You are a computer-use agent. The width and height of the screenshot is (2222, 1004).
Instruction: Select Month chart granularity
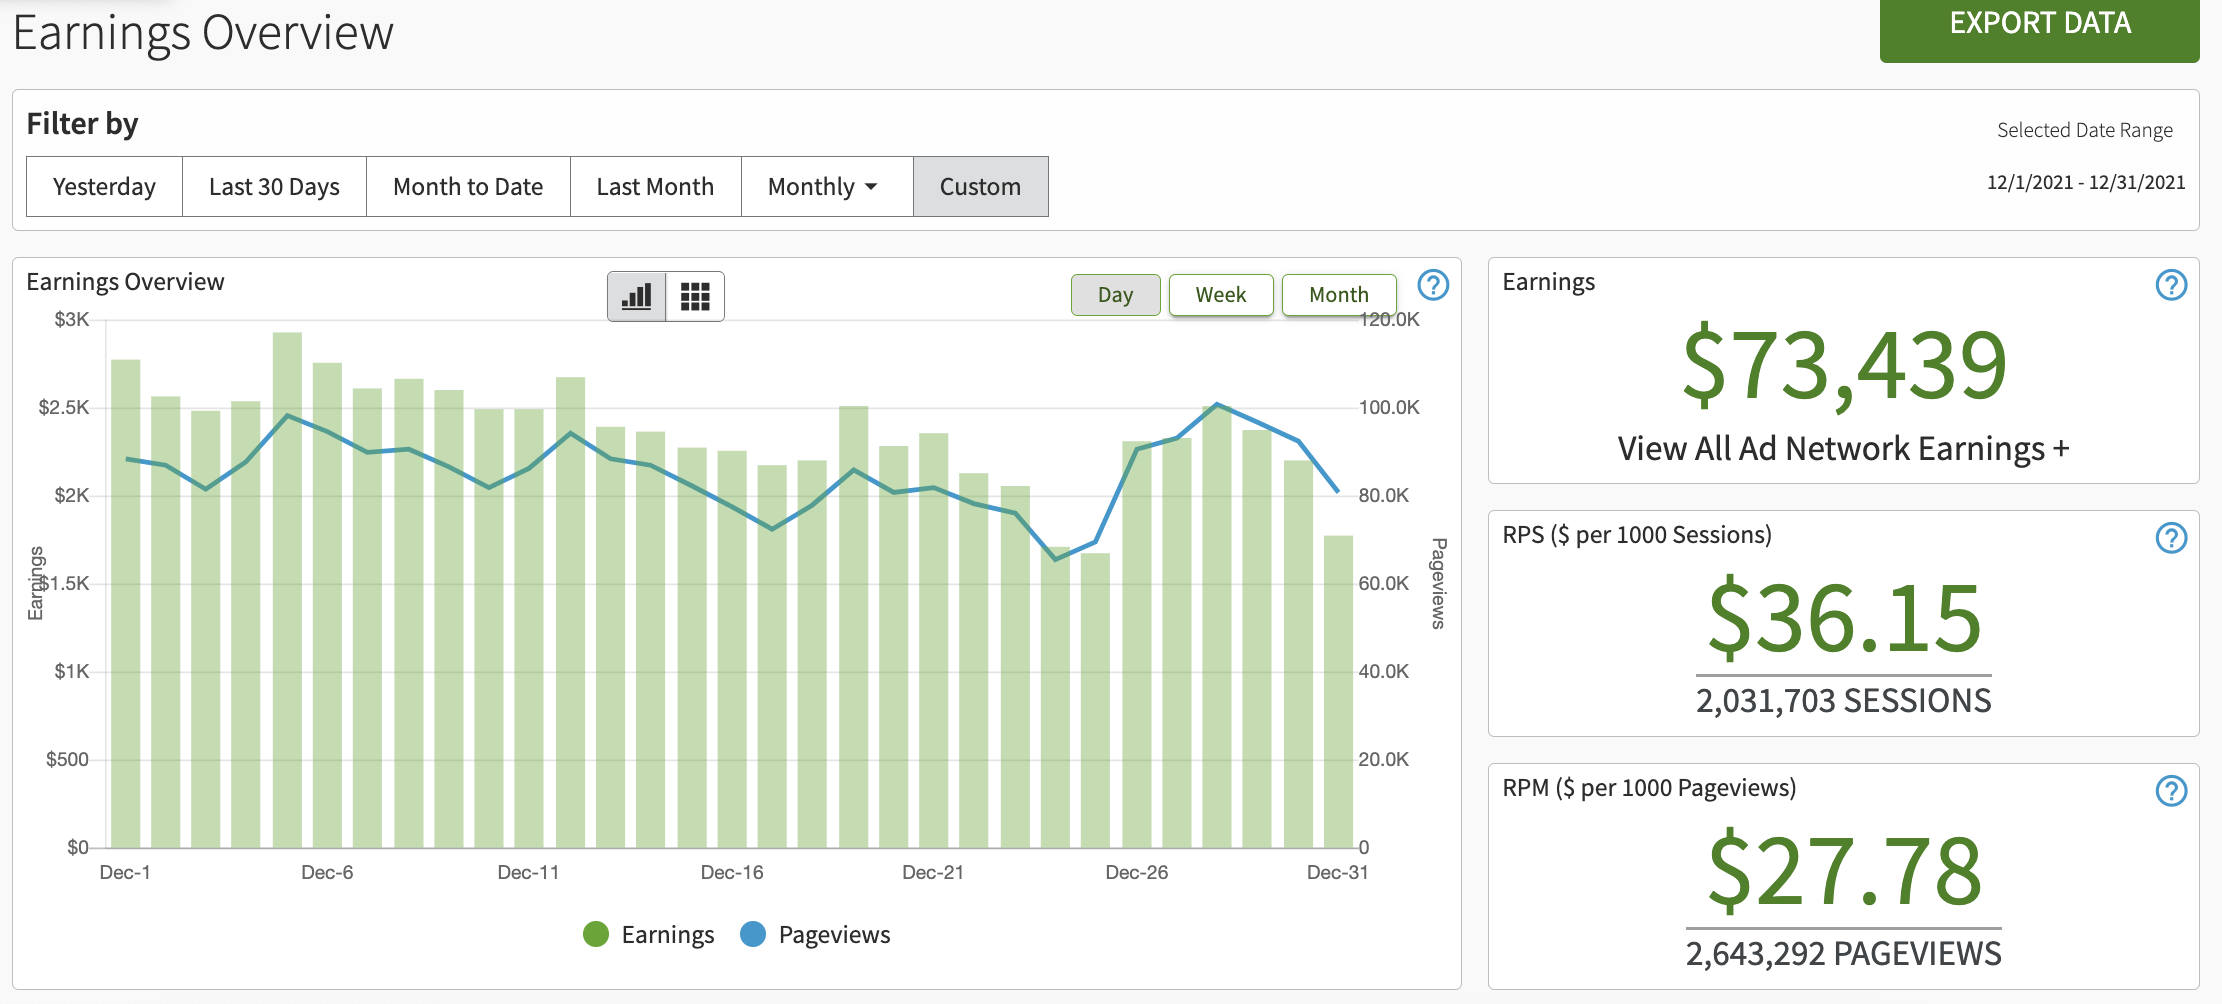[x=1338, y=295]
